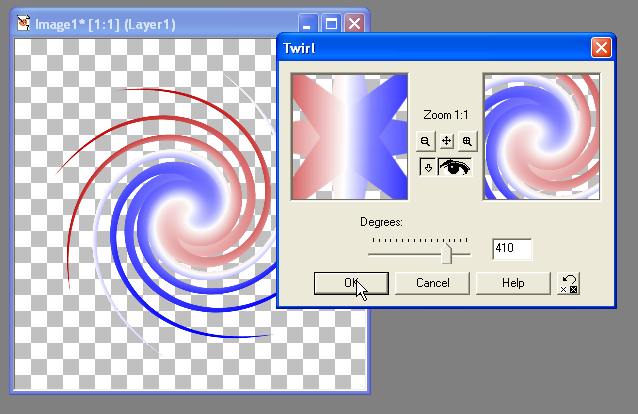Close the Image1 window
The image size is (638, 414).
click(354, 24)
